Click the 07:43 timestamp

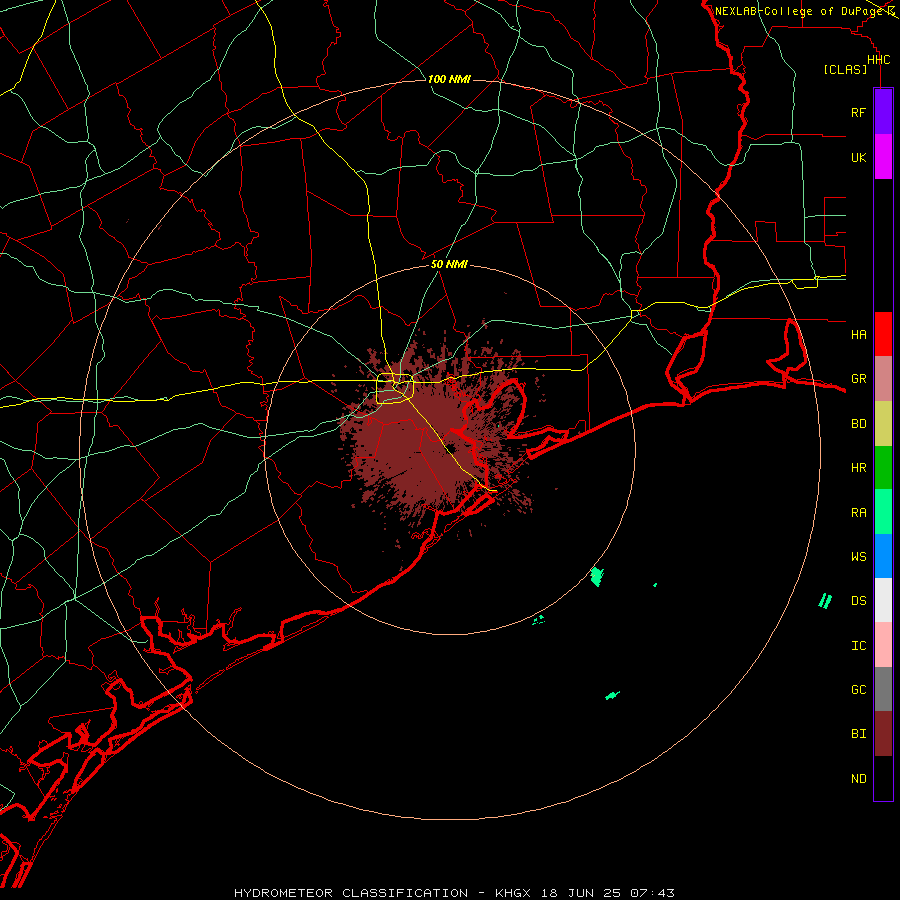(652, 893)
